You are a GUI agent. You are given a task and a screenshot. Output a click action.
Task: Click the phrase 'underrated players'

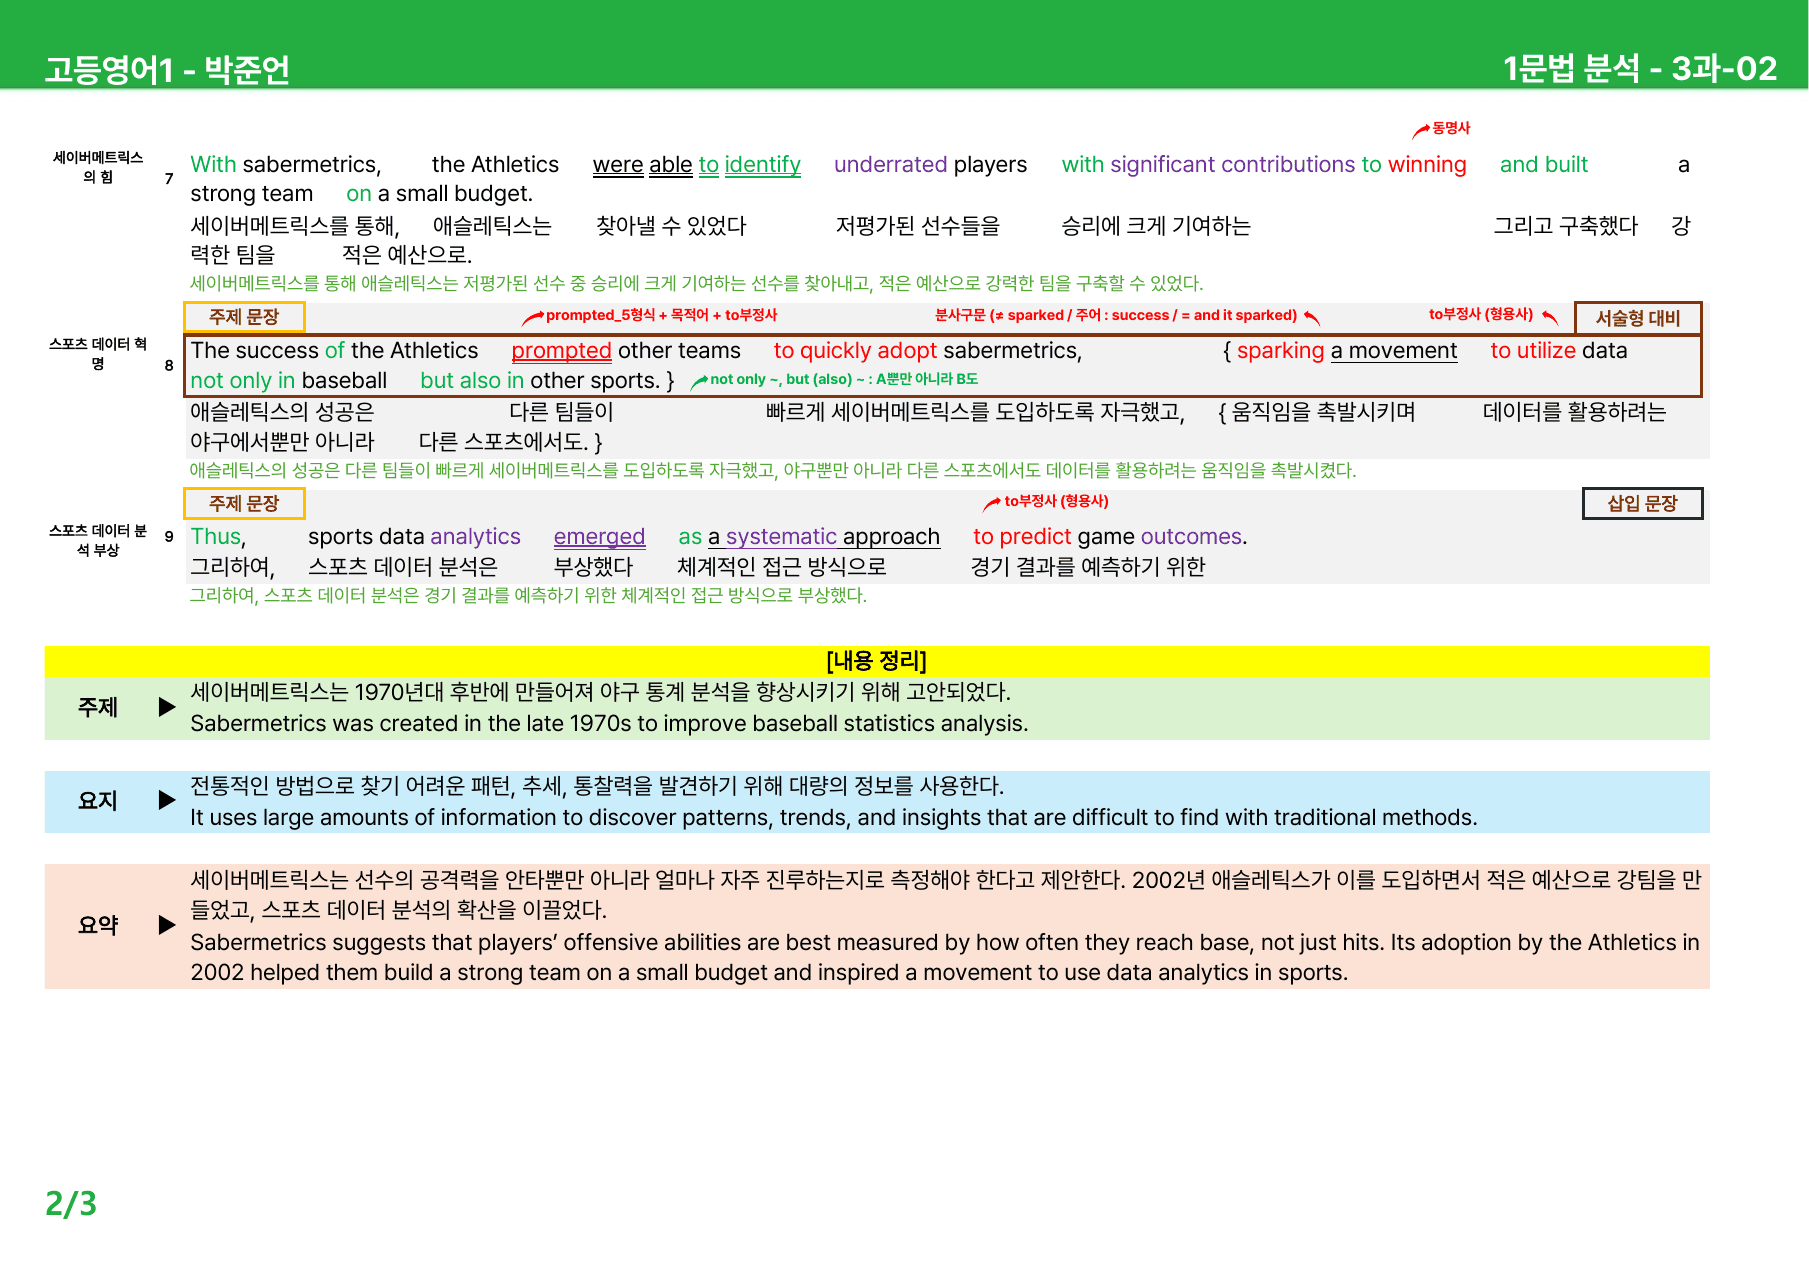coord(930,164)
